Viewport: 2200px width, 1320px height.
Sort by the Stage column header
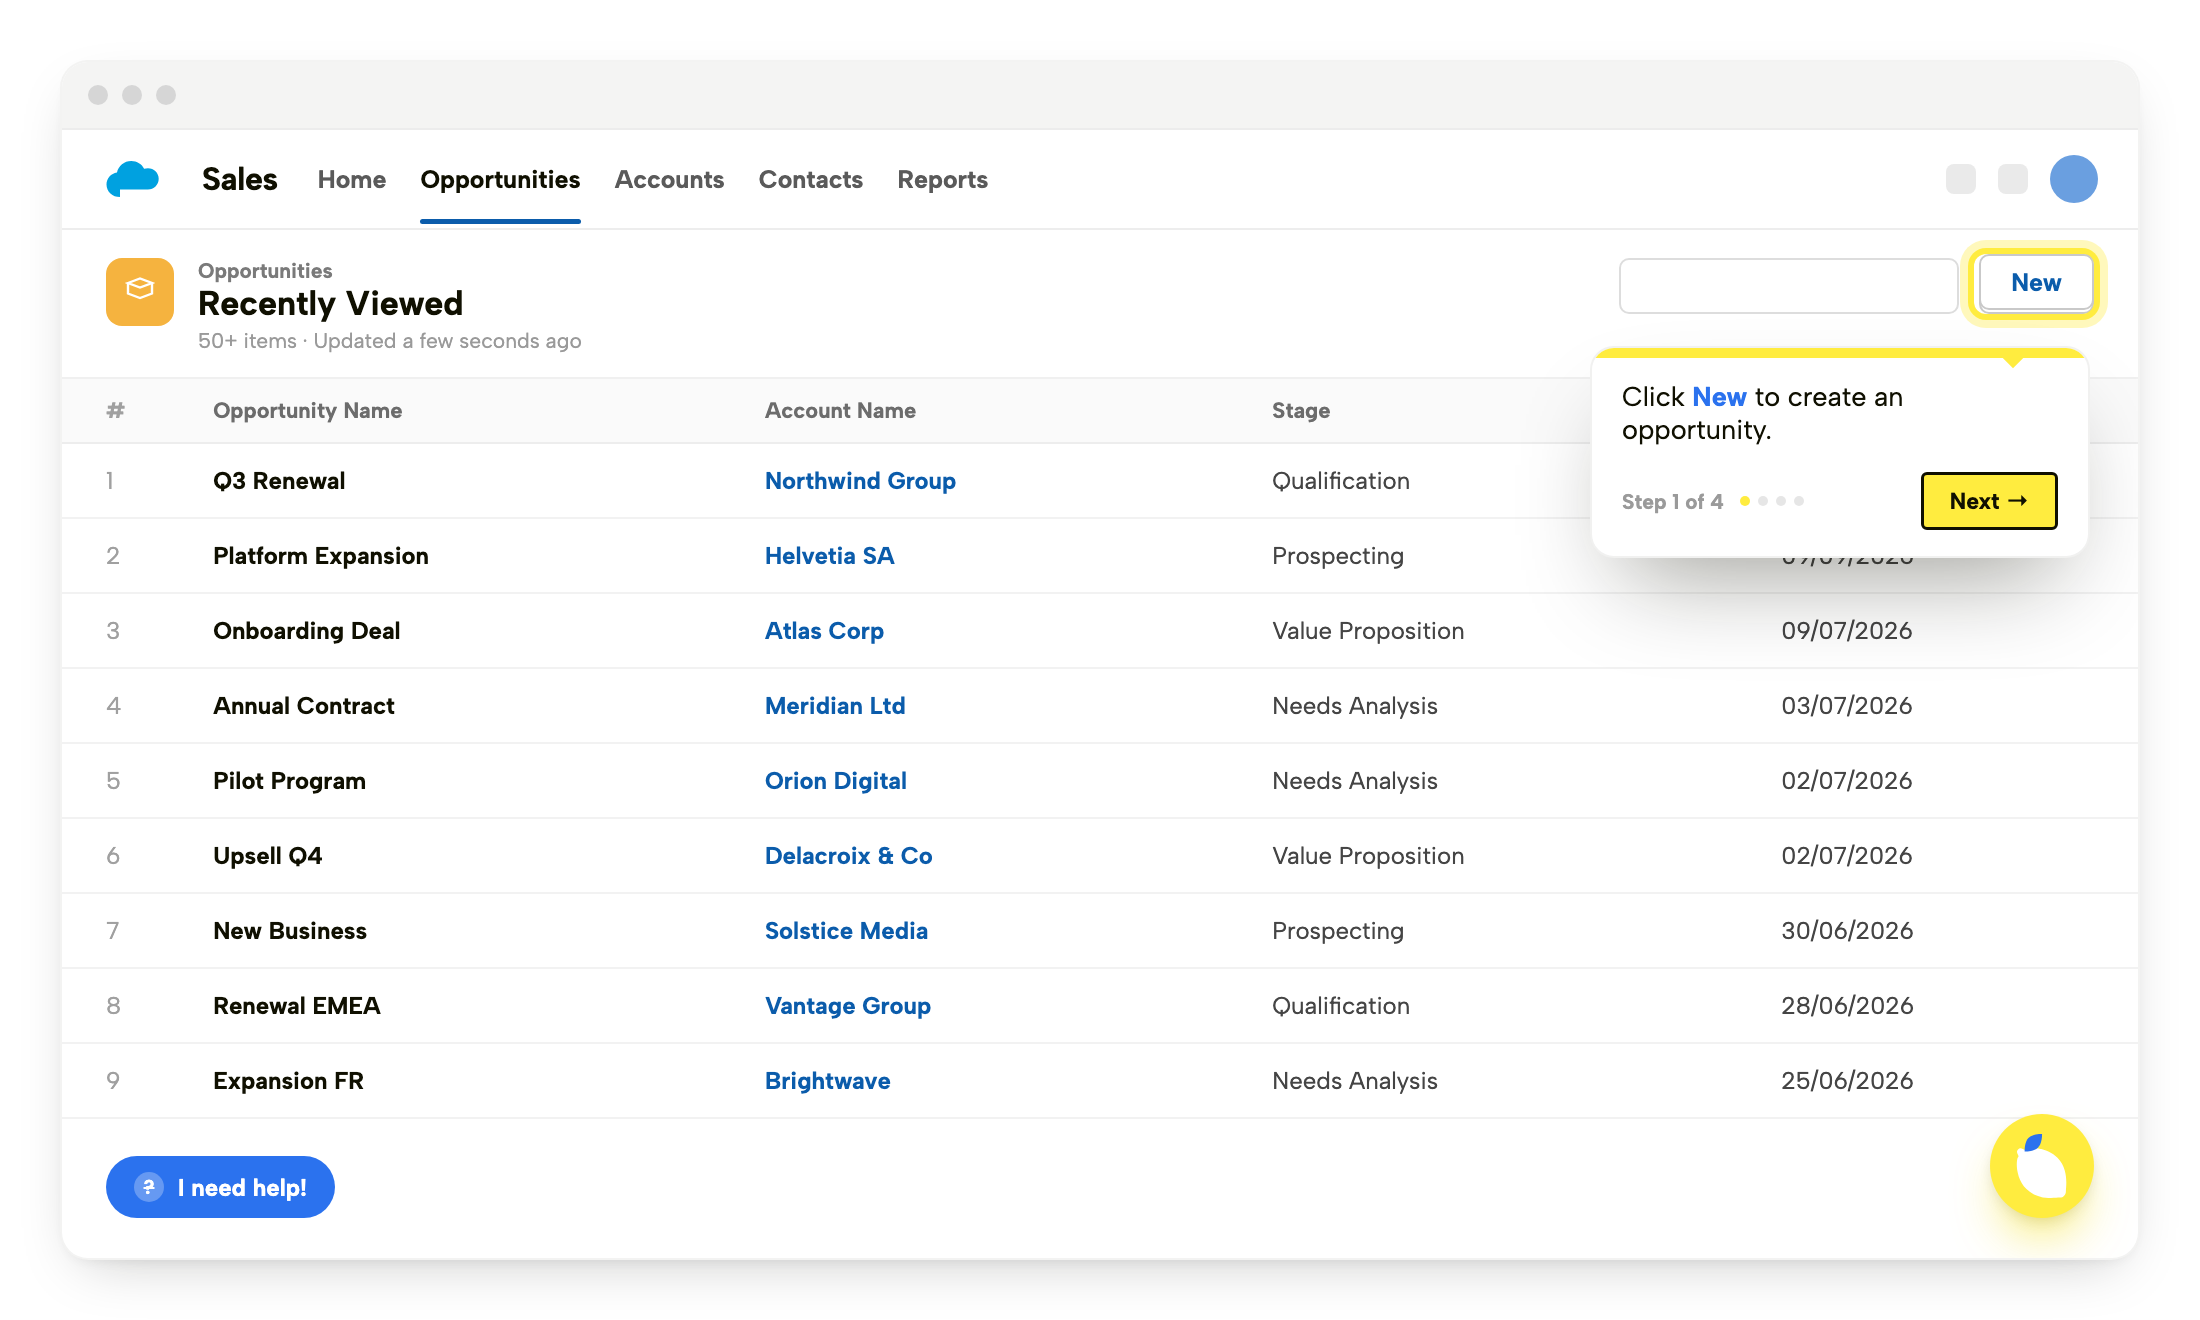point(1301,411)
